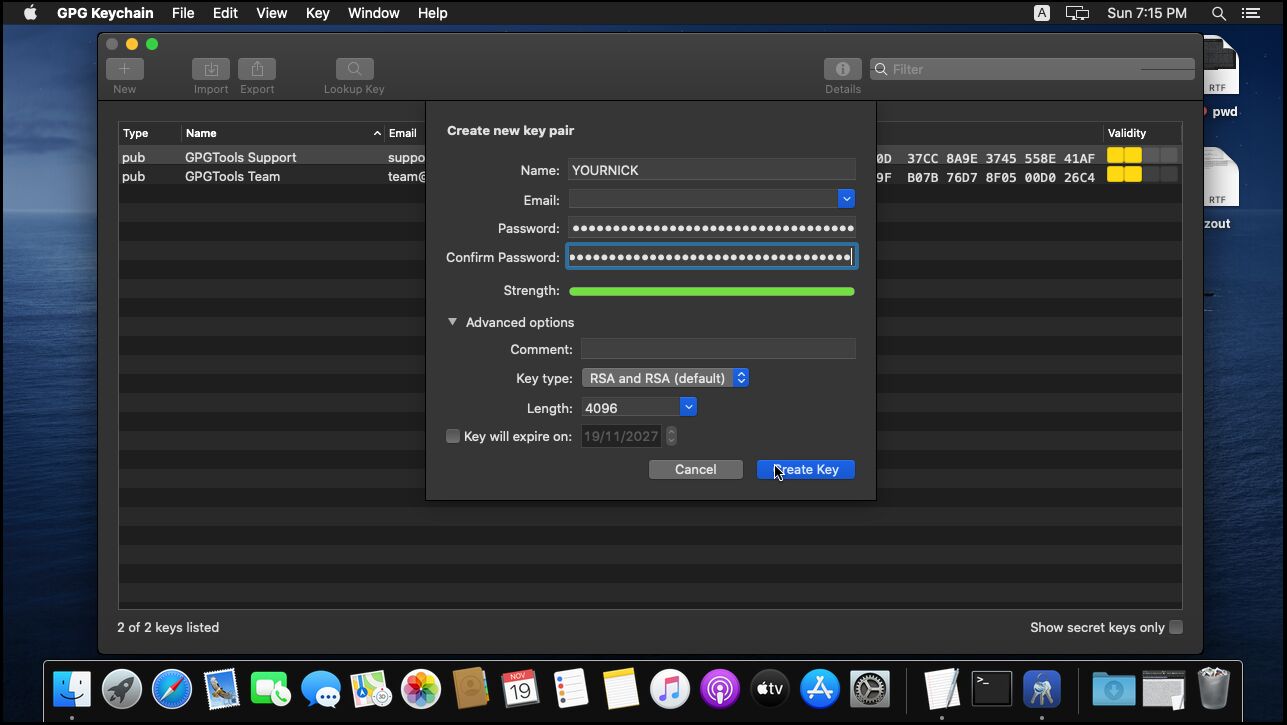This screenshot has width=1287, height=725.
Task: Launch Terminal from the Dock
Action: coord(991,689)
